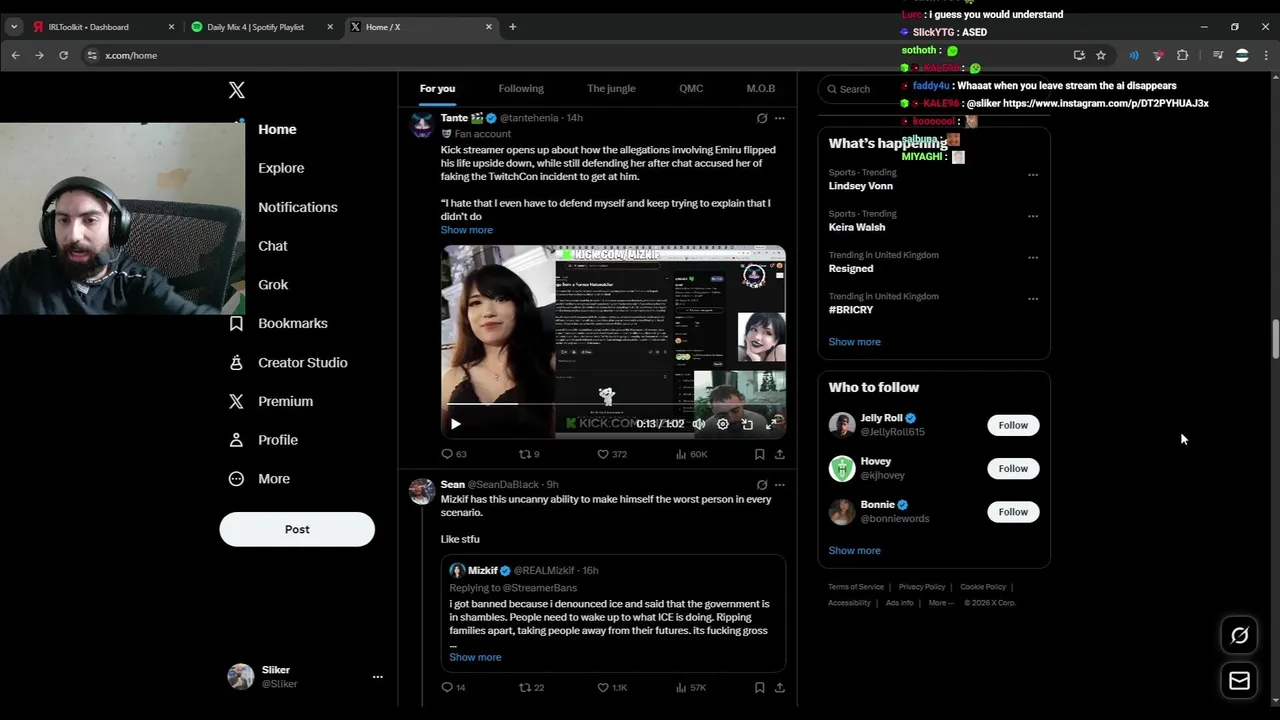Click the Grok icon on Sean's post

(761, 485)
